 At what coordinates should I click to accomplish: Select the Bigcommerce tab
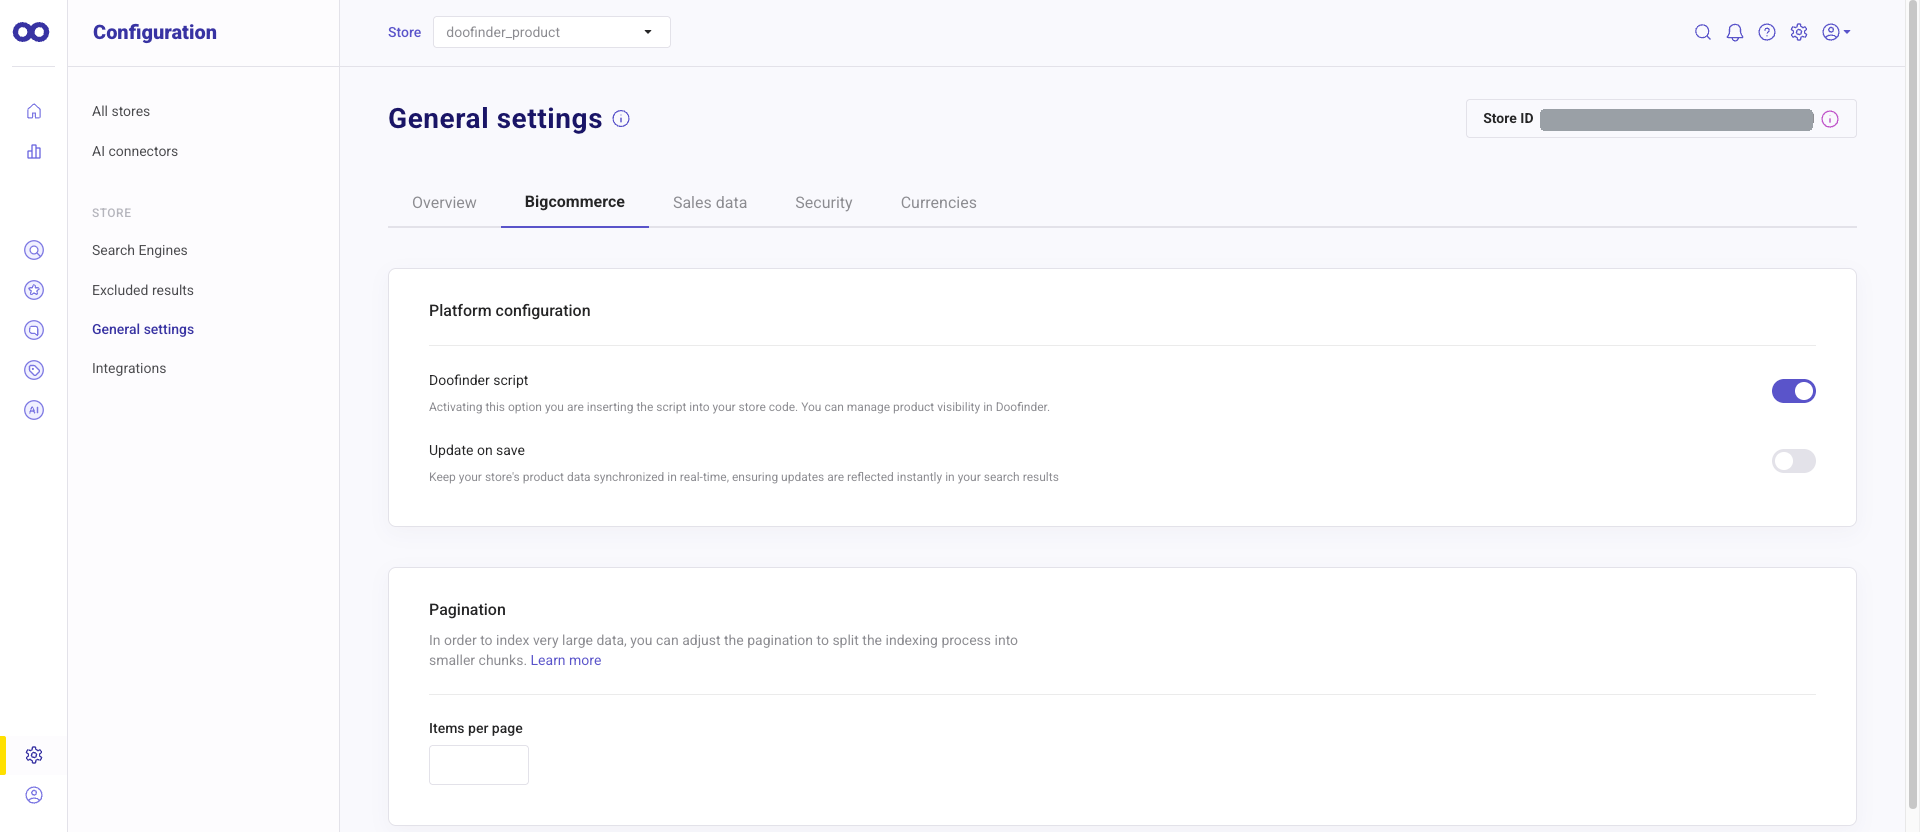575,202
